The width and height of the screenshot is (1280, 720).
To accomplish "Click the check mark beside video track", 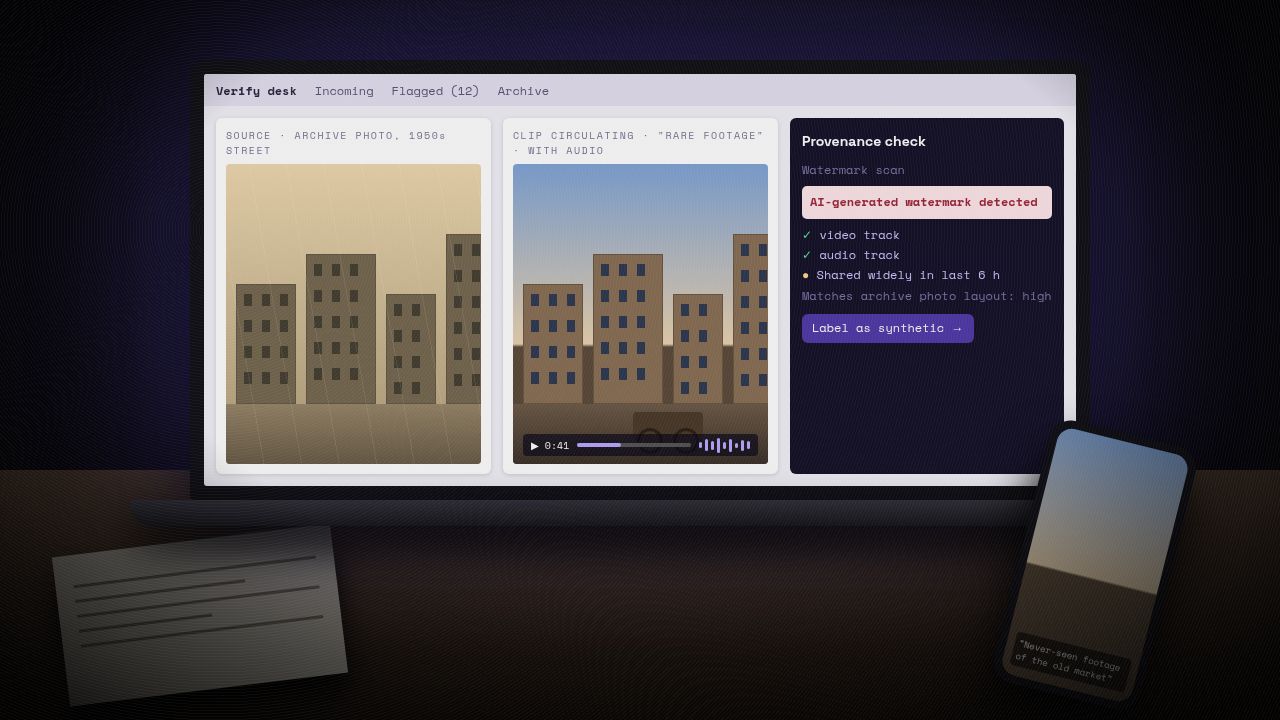I will [x=807, y=235].
